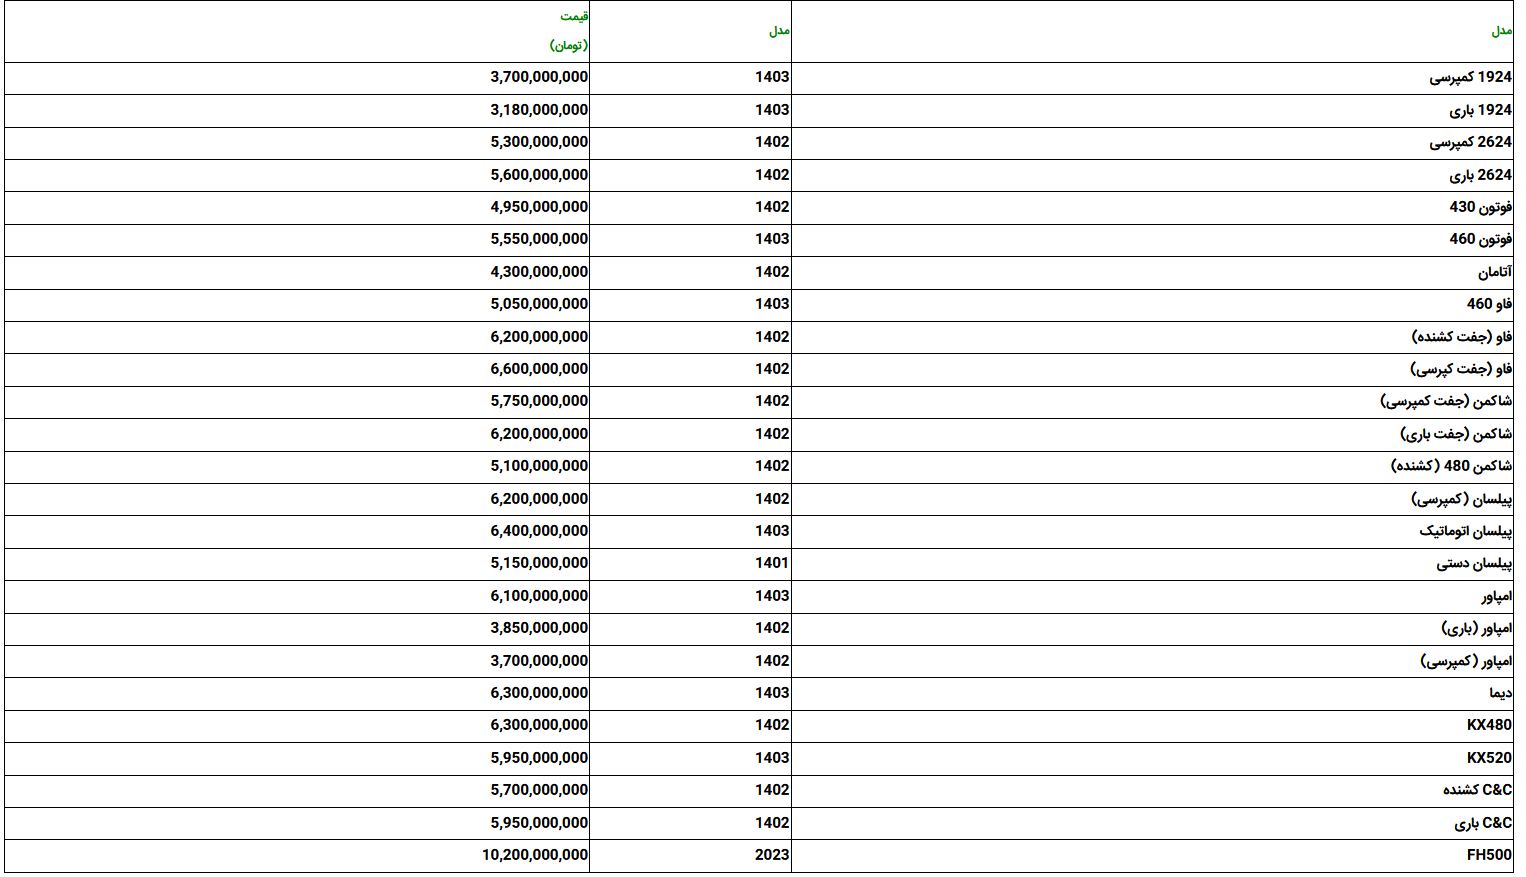Image resolution: width=1526 pixels, height=877 pixels.
Task: Click the KX520 model name
Action: (x=1489, y=758)
